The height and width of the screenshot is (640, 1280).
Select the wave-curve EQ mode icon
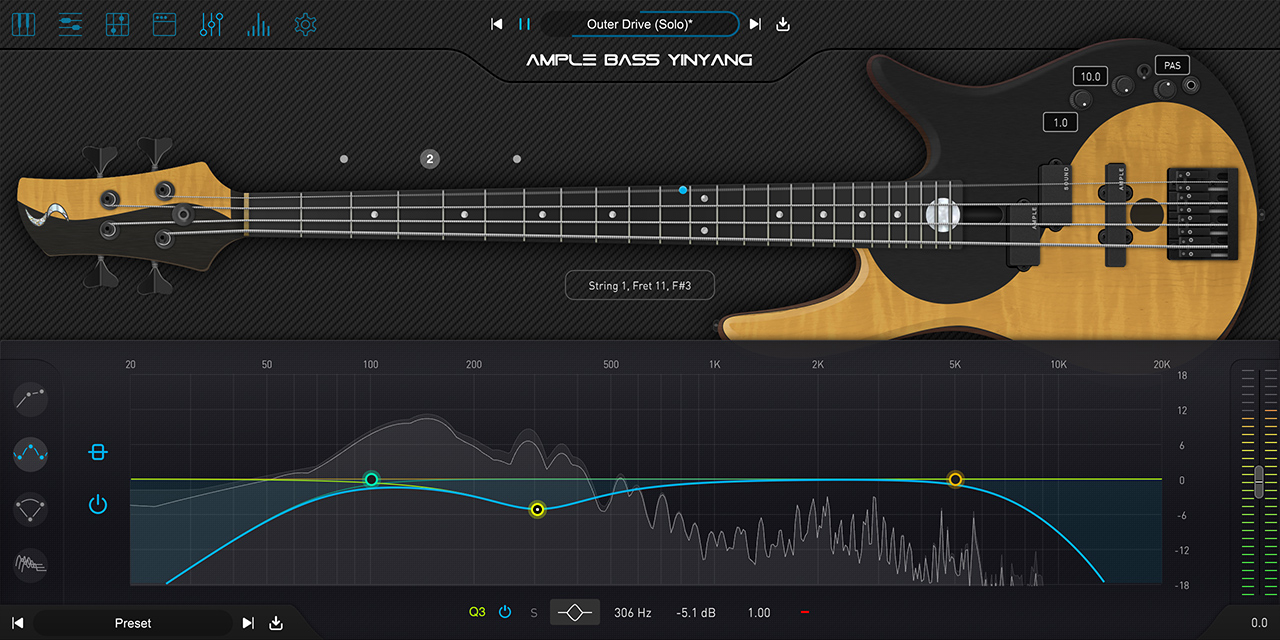point(31,454)
